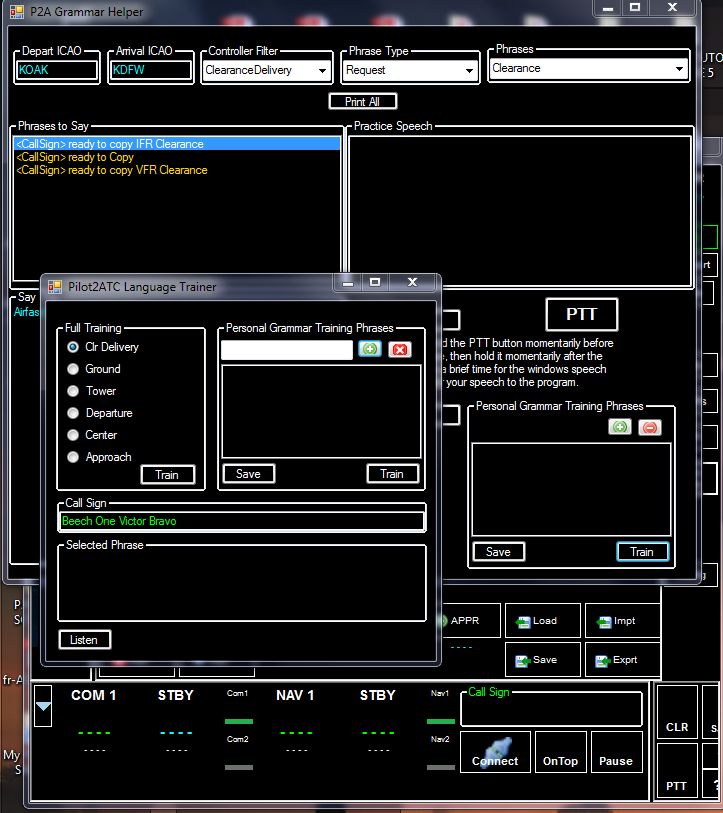The image size is (723, 813).
Task: Click green add phrase icon in Language Trainer
Action: 370,349
